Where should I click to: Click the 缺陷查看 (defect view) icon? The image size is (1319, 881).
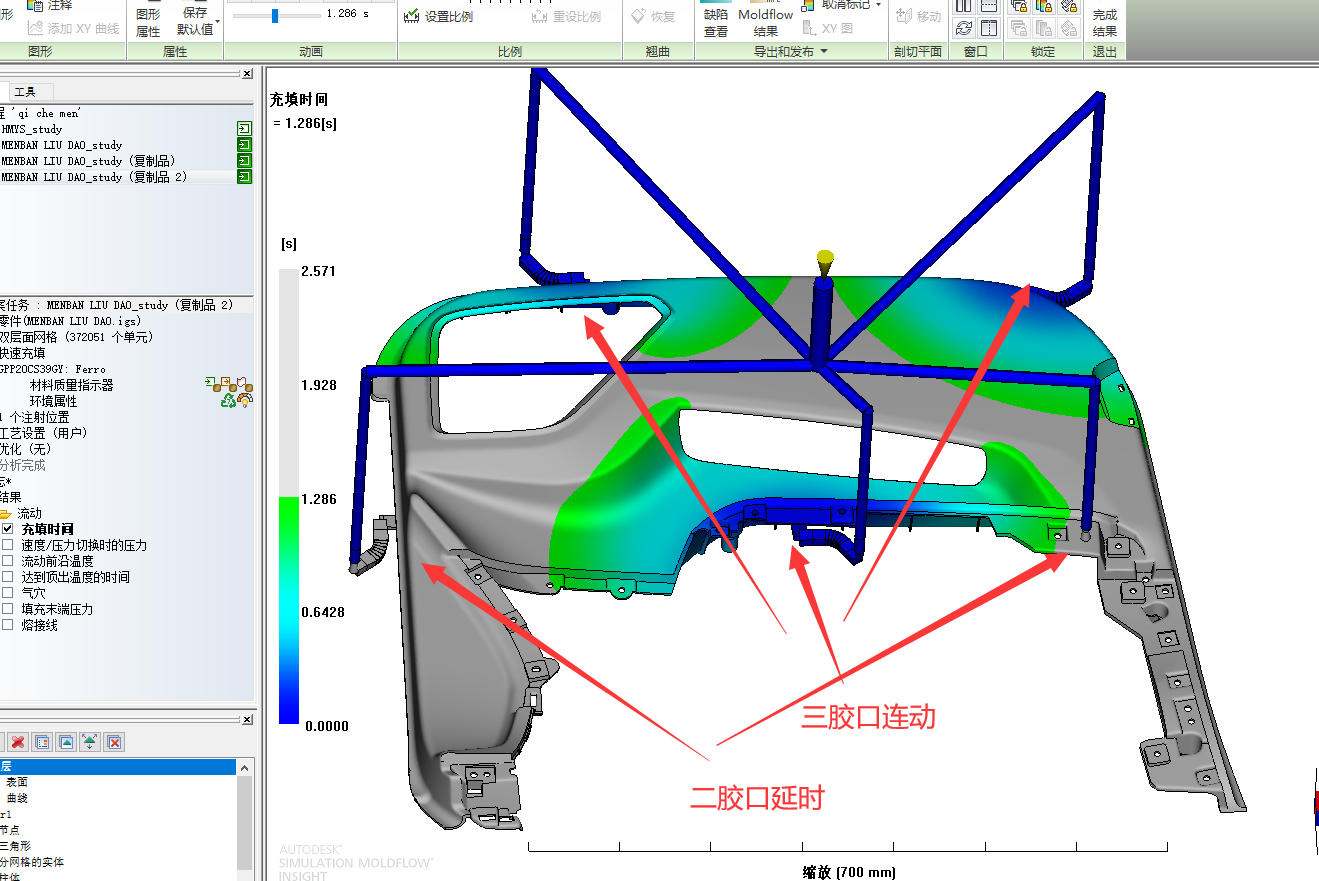pyautogui.click(x=716, y=22)
